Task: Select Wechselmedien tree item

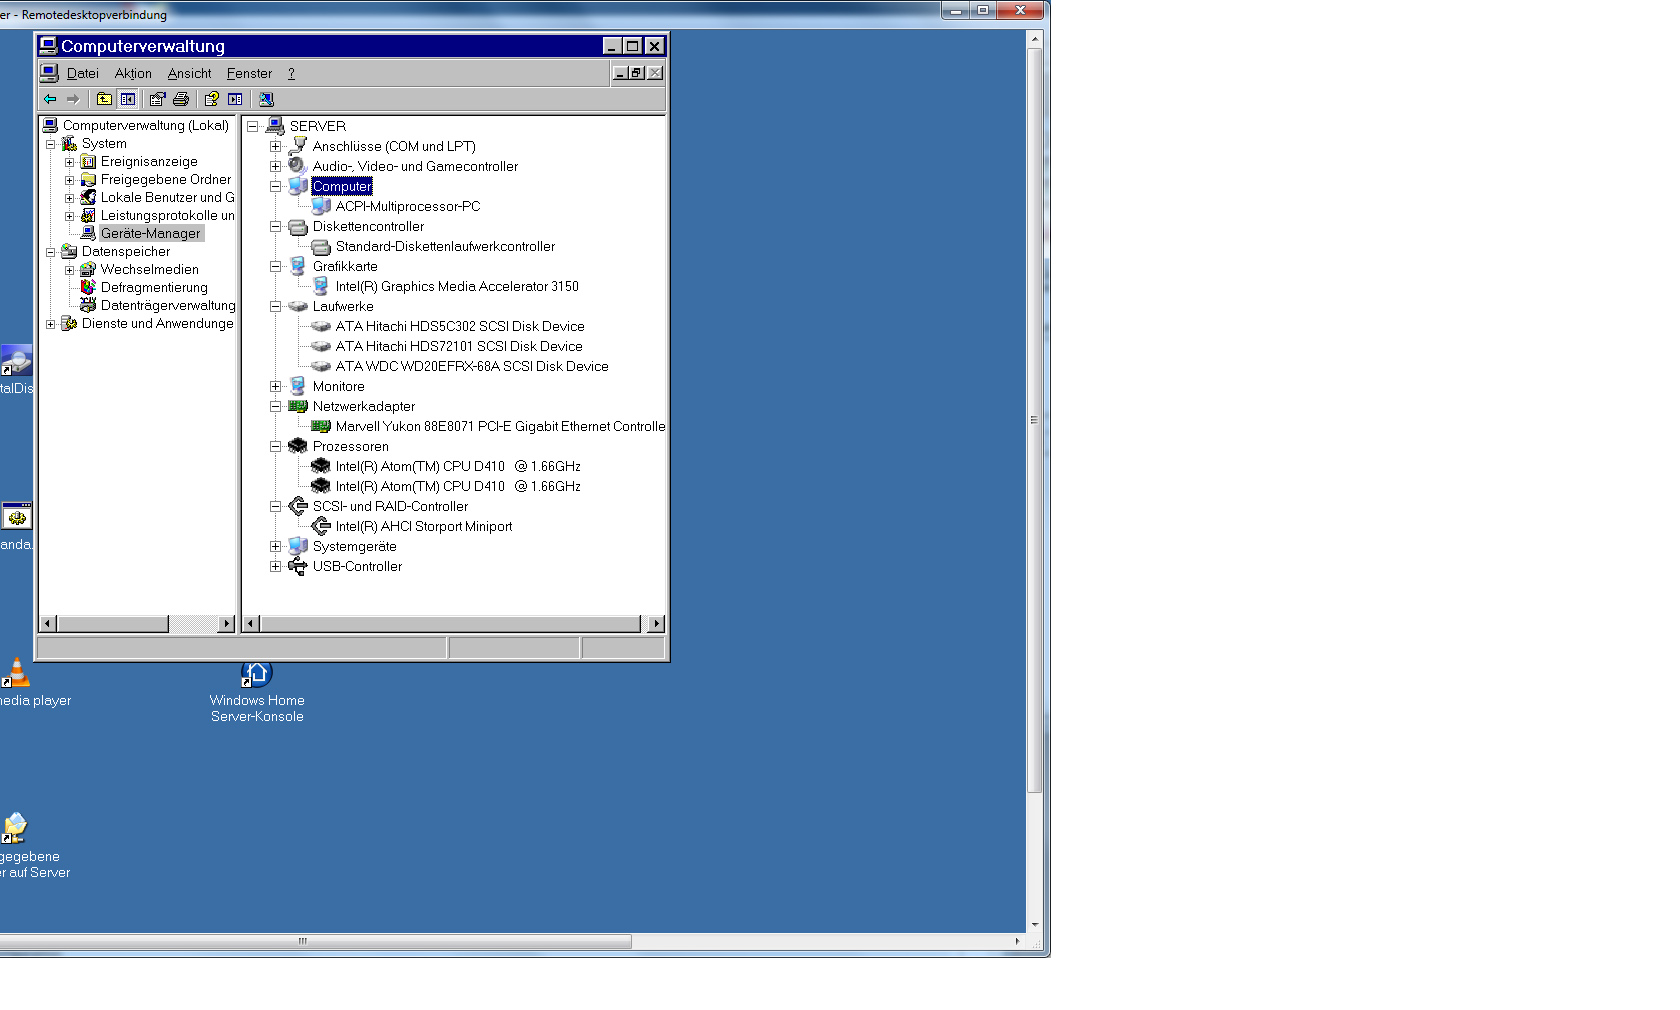Action: (149, 269)
